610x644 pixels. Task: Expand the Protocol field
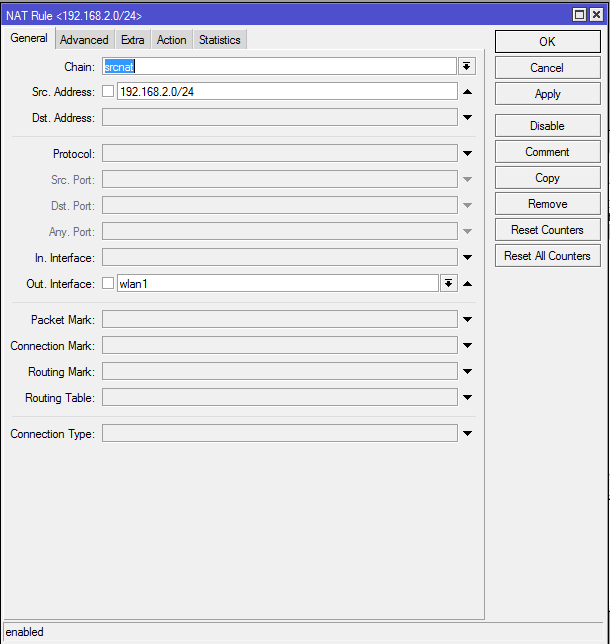(467, 153)
